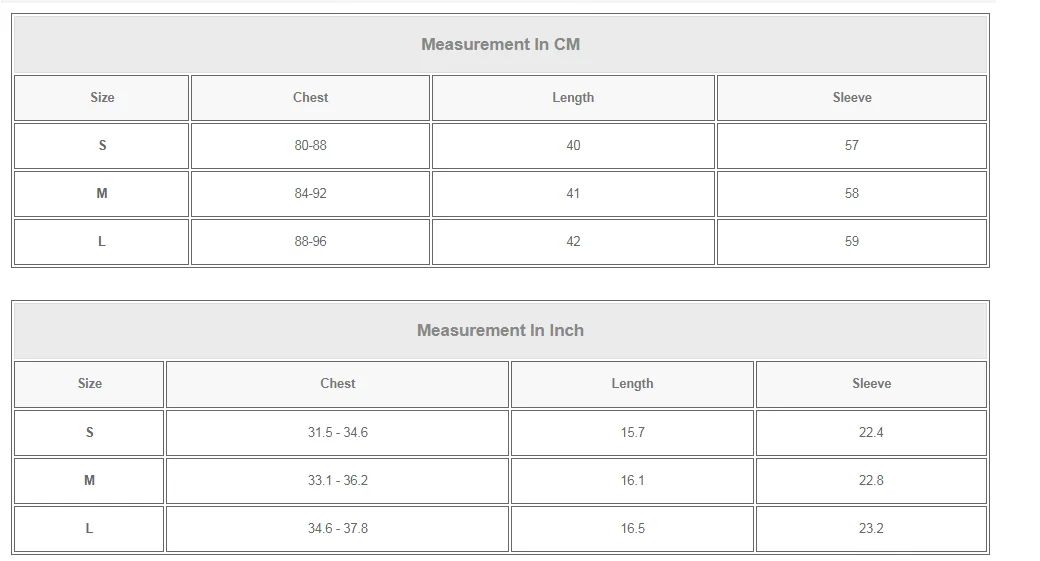Click sleeve value 23.2

point(871,528)
